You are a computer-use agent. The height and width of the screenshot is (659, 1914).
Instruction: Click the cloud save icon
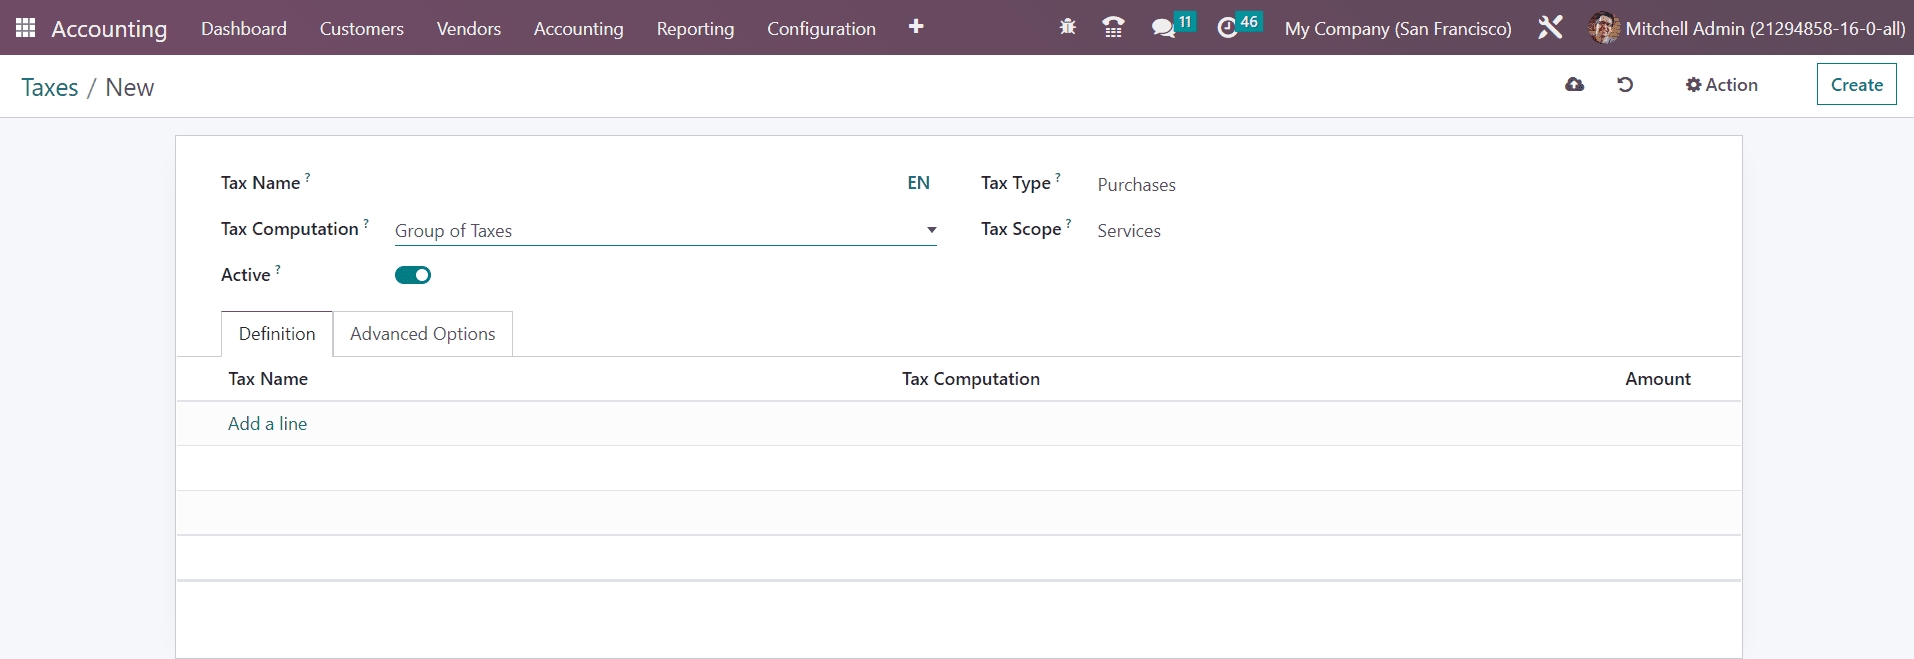click(x=1574, y=85)
